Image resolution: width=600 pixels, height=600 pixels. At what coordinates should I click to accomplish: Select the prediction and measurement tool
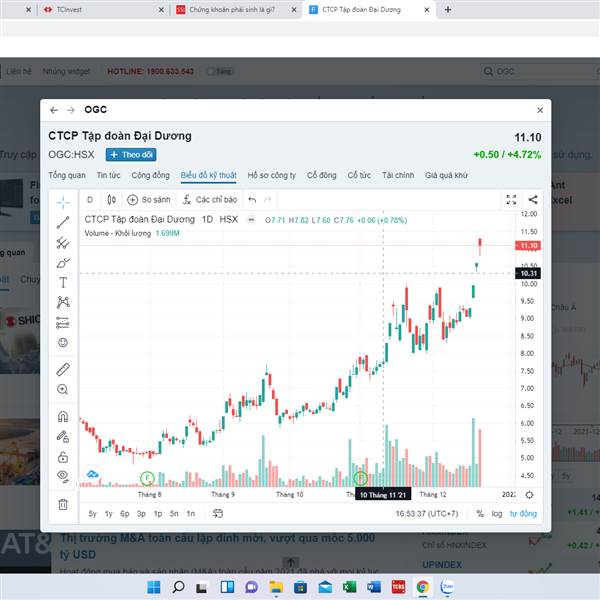(63, 323)
